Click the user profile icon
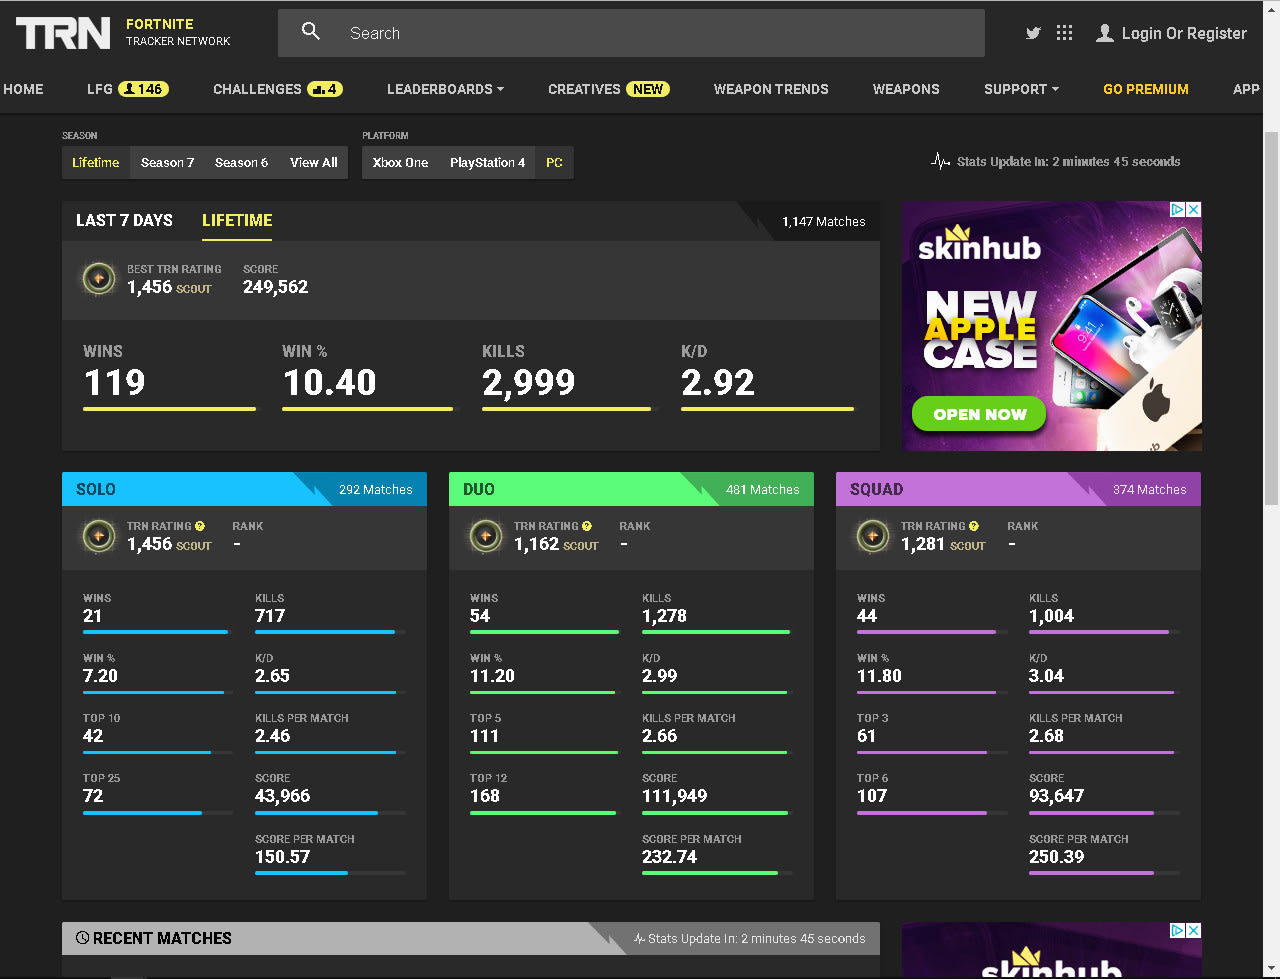The width and height of the screenshot is (1280, 979). pos(1104,33)
